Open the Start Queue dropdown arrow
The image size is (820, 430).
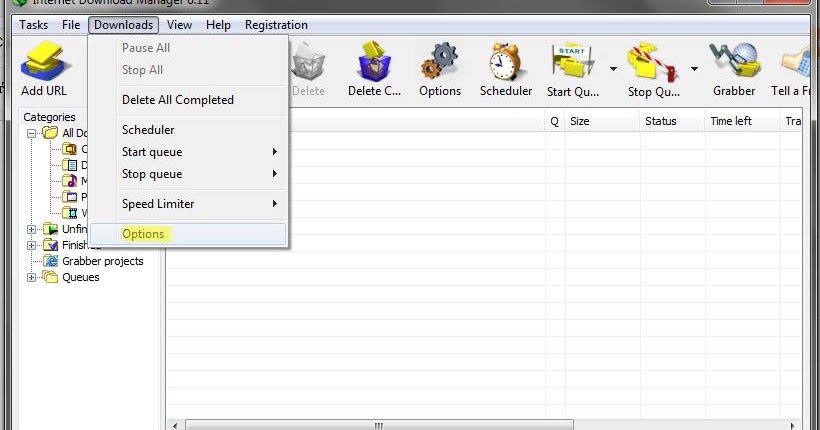coord(613,69)
